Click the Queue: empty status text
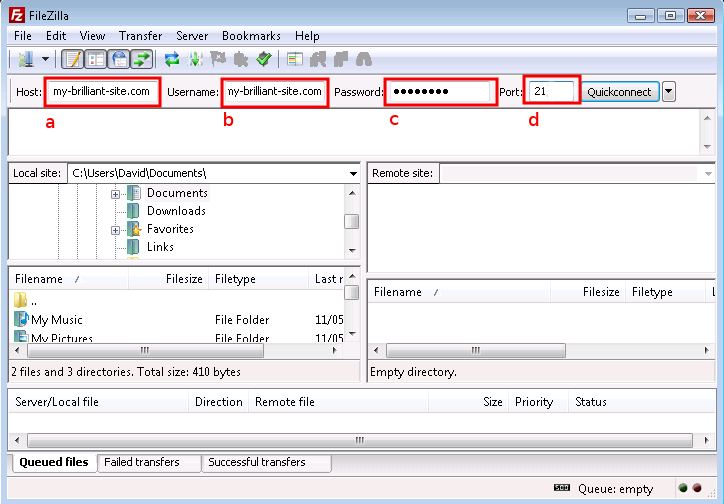The image size is (724, 504). click(x=615, y=489)
